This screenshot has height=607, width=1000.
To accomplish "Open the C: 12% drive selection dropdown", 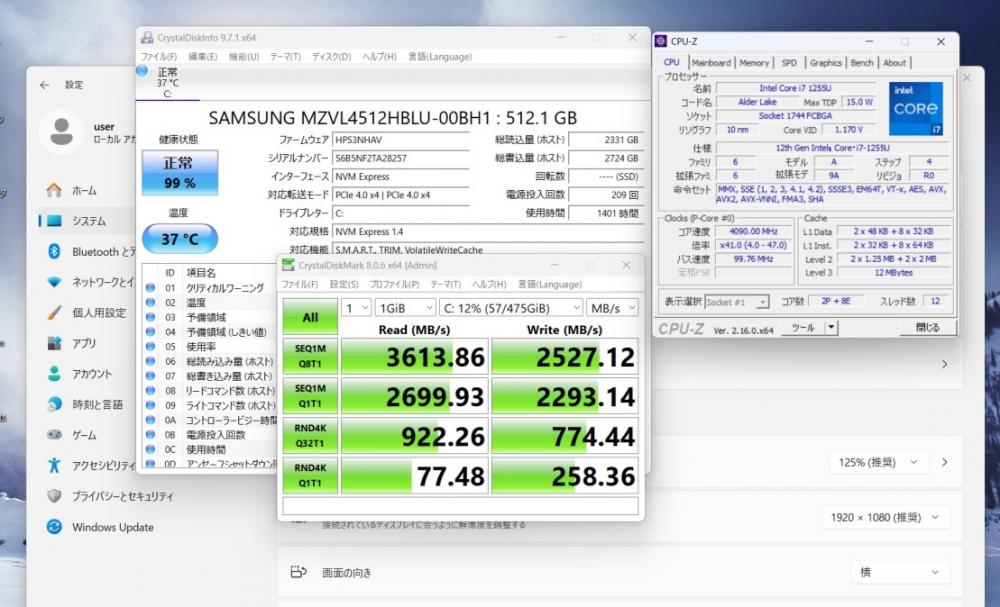I will [511, 308].
